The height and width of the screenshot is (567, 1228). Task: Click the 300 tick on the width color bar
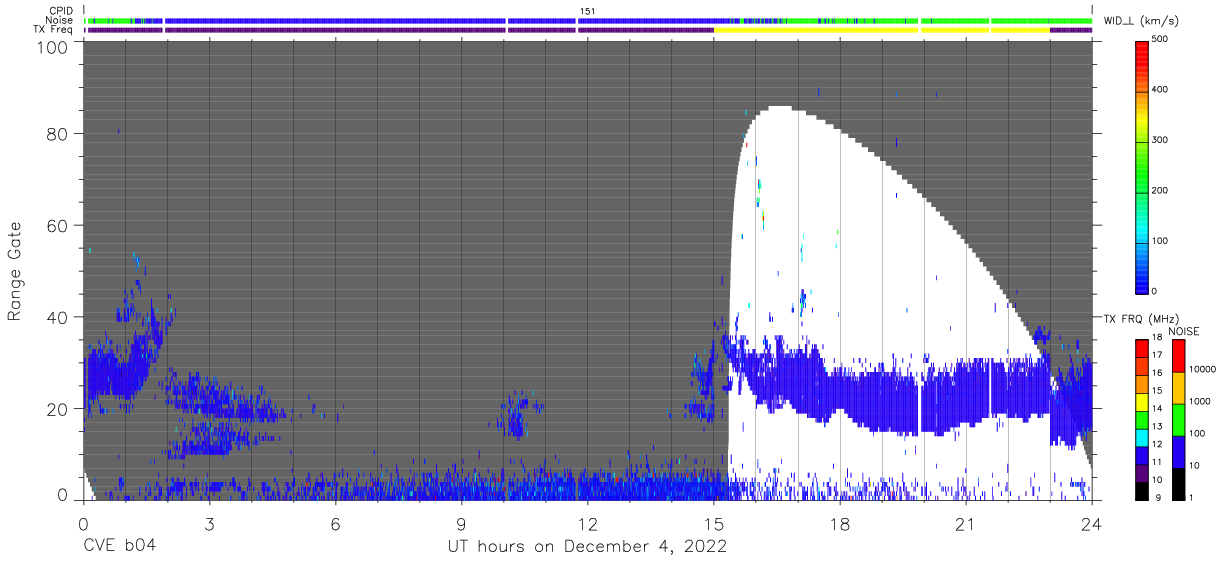(x=1162, y=140)
